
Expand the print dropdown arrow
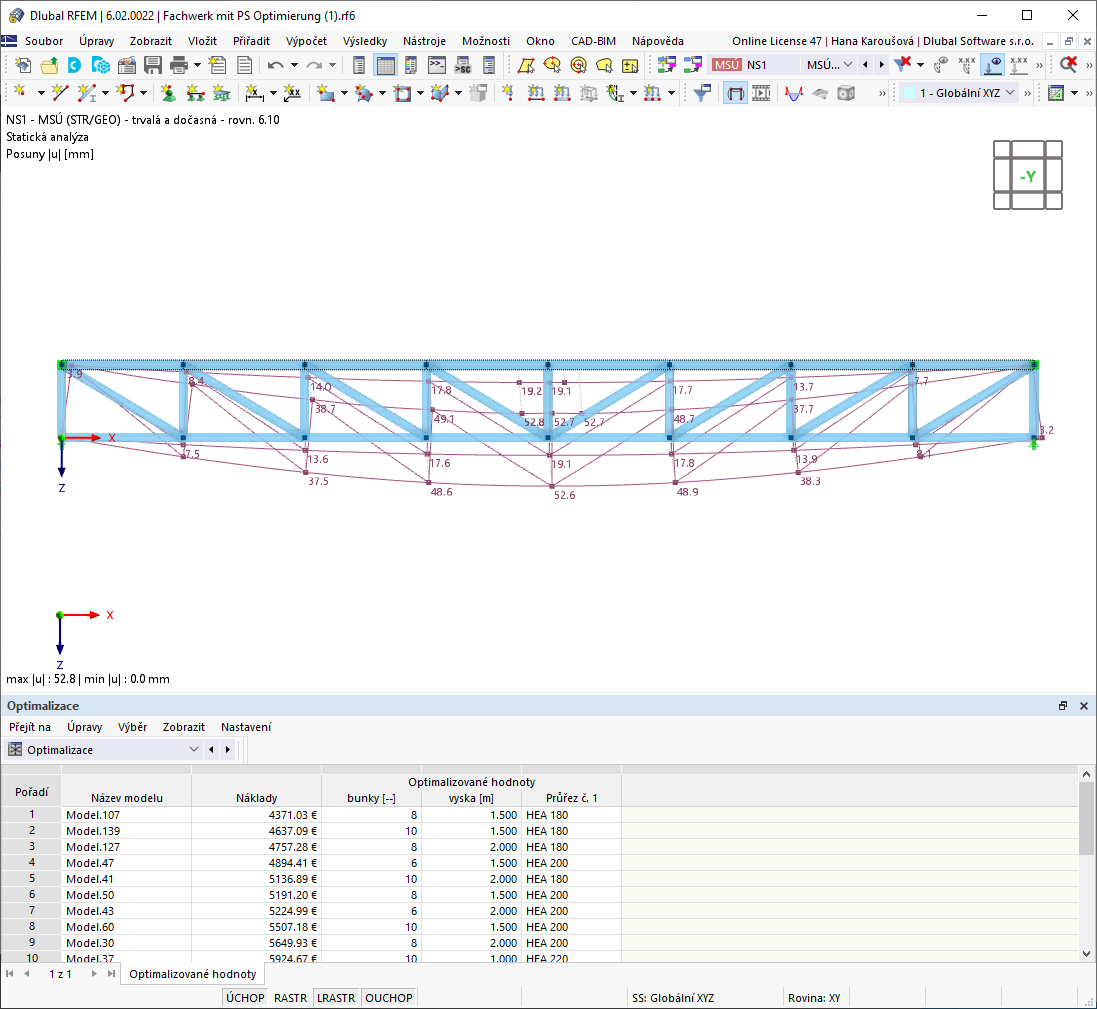[x=197, y=65]
